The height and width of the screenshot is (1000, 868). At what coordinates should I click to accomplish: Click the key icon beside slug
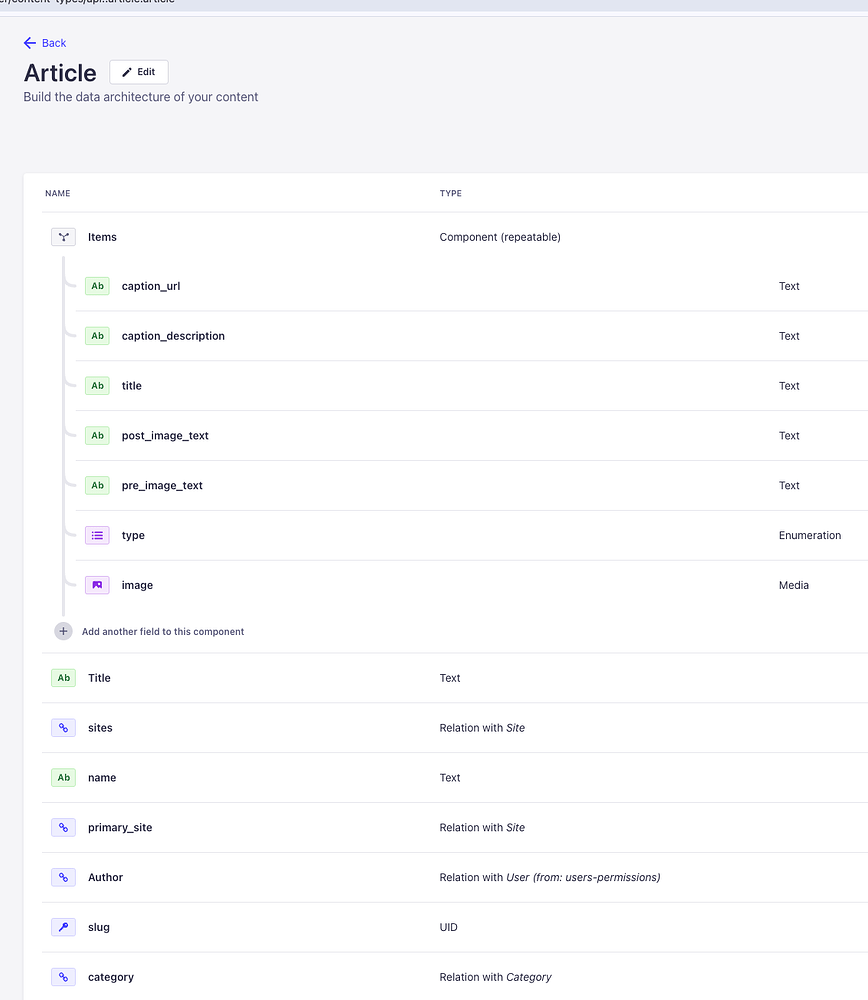[63, 927]
